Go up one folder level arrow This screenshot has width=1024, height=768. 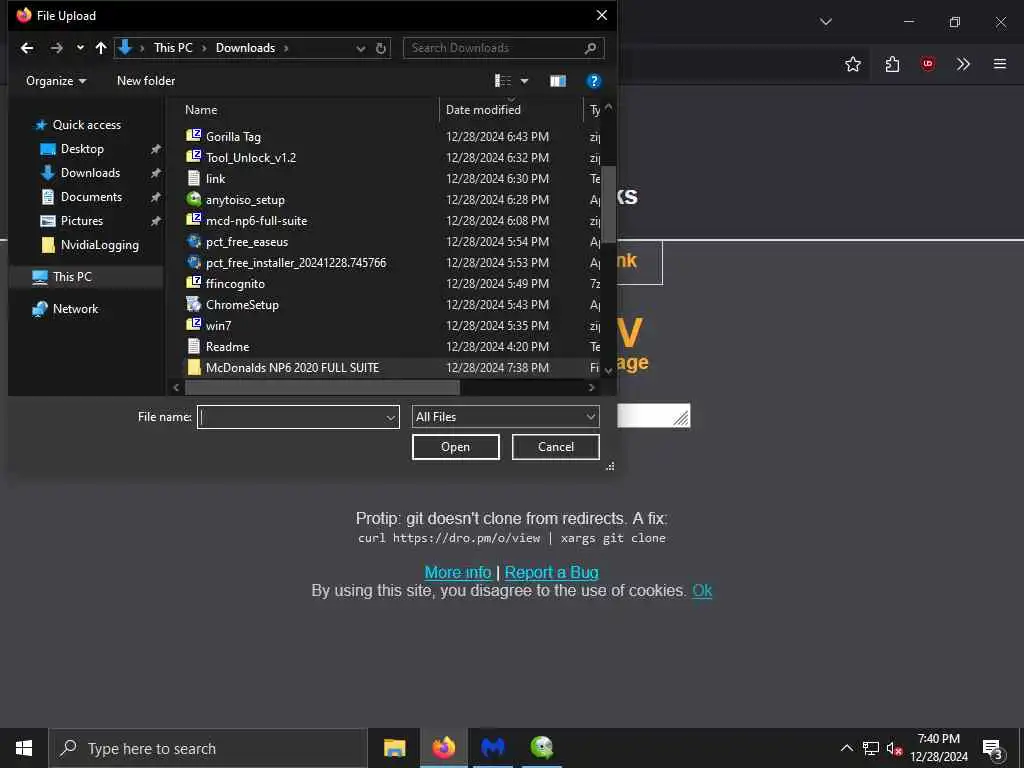click(x=101, y=48)
